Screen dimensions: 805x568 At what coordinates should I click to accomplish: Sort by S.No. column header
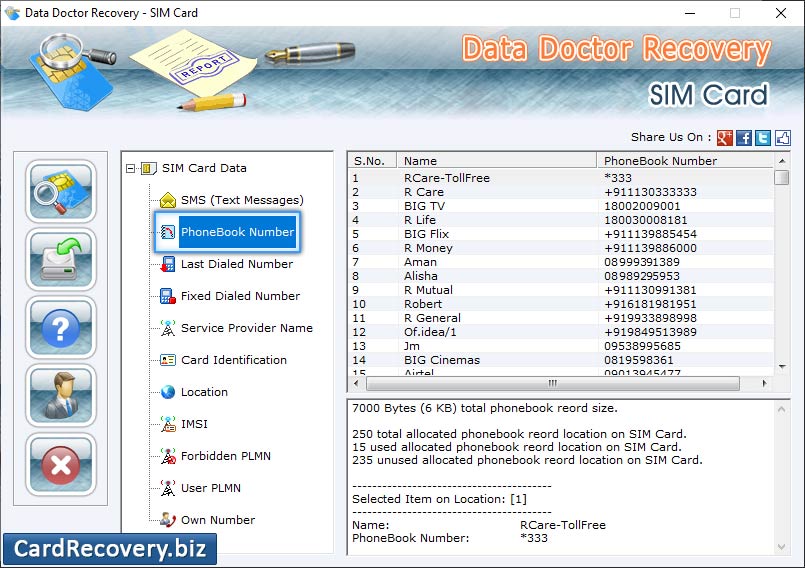point(372,161)
